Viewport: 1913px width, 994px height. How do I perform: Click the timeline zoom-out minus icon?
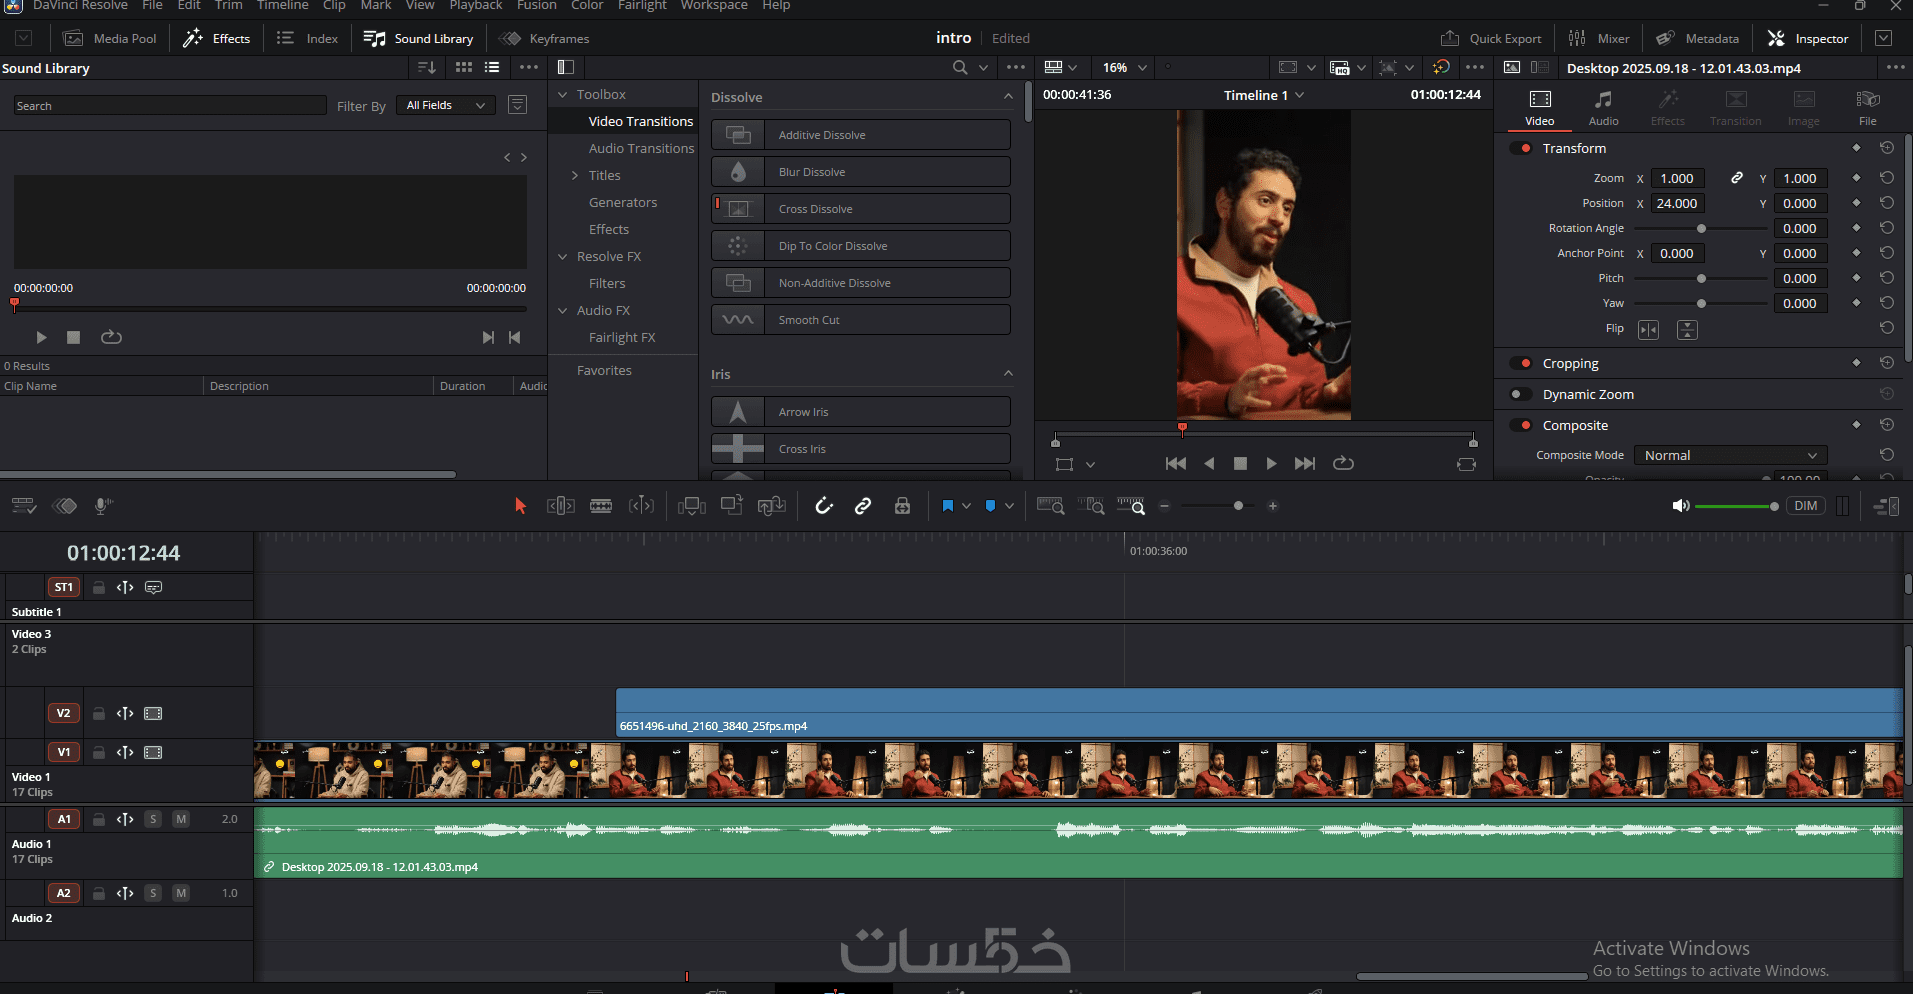pos(1164,506)
